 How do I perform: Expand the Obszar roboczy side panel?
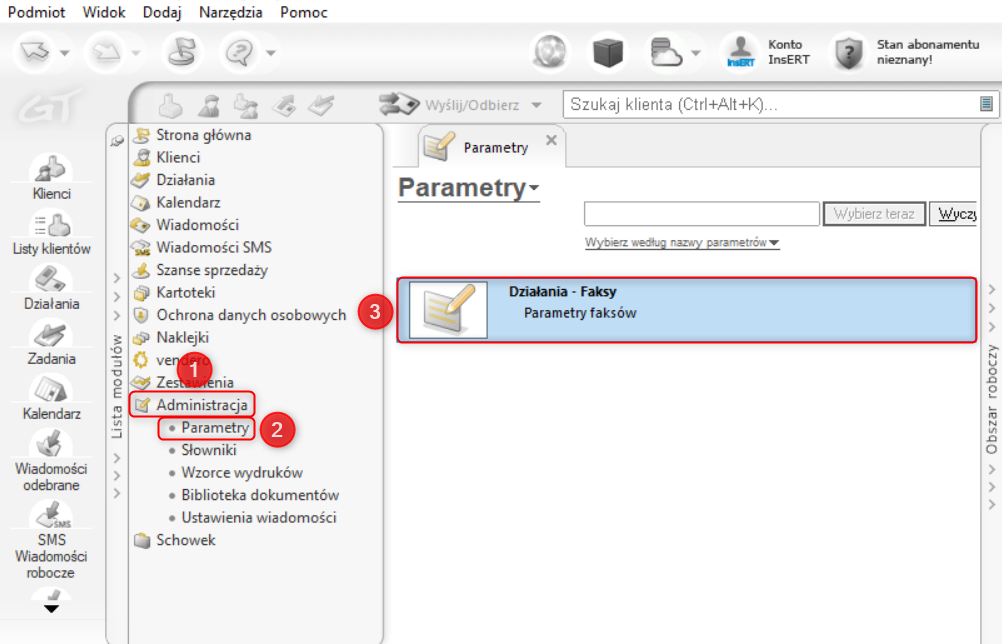click(991, 399)
